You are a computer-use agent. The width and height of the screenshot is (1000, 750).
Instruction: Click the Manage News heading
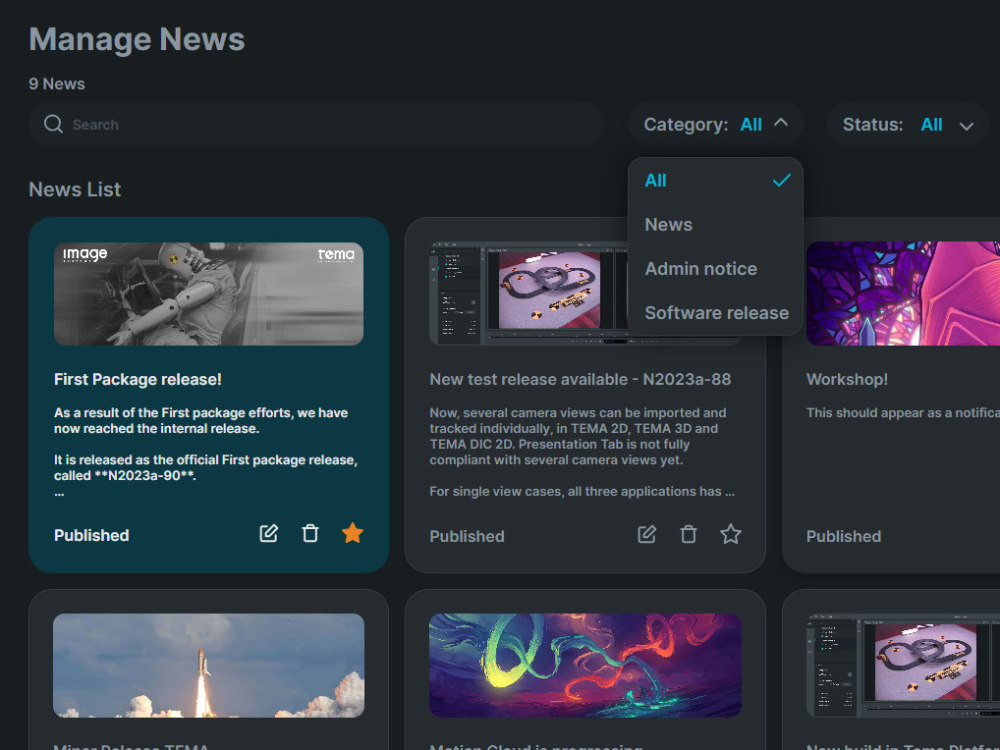click(136, 39)
